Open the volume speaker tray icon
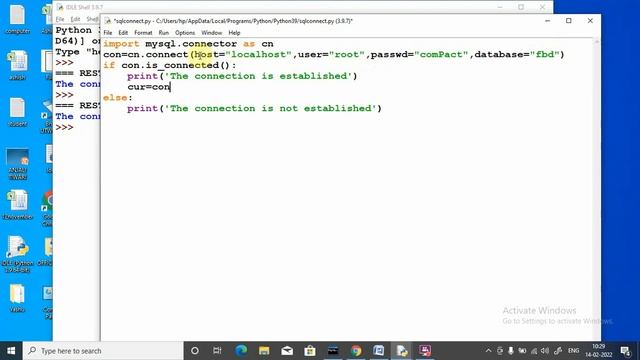This screenshot has width=640, height=360. [x=545, y=351]
